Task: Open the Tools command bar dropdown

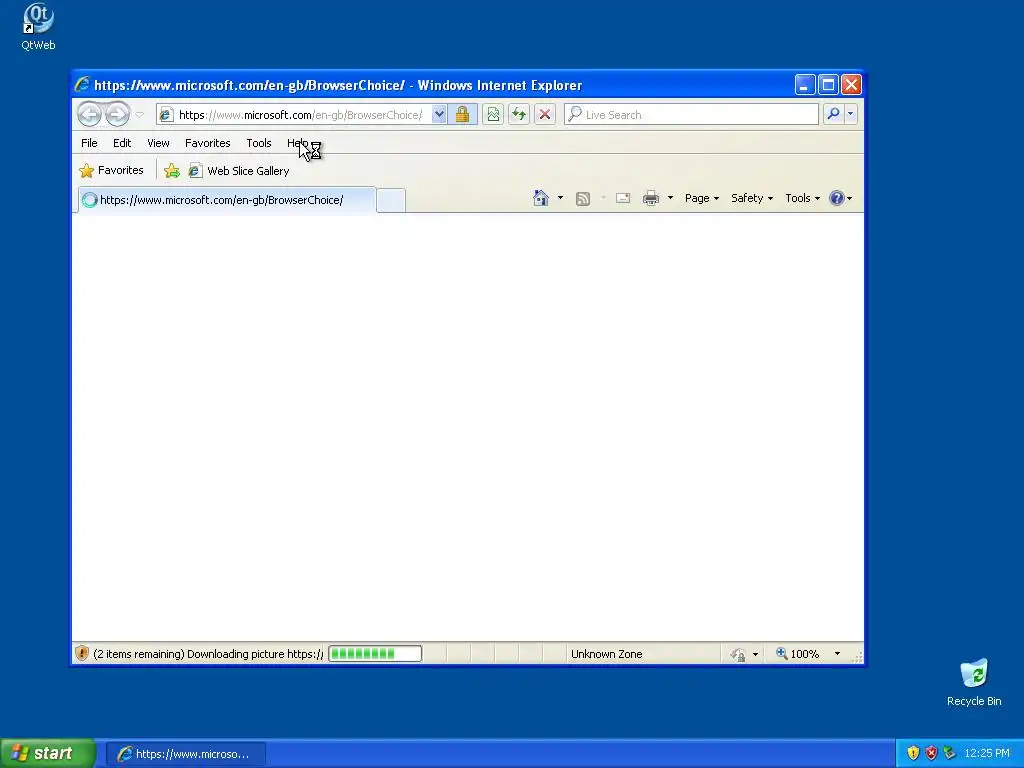Action: click(x=802, y=198)
